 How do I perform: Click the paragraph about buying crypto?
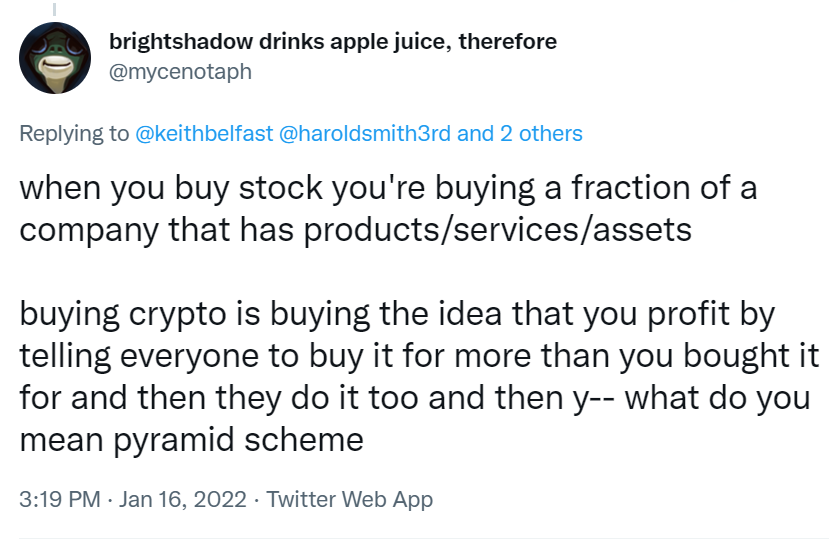(419, 377)
